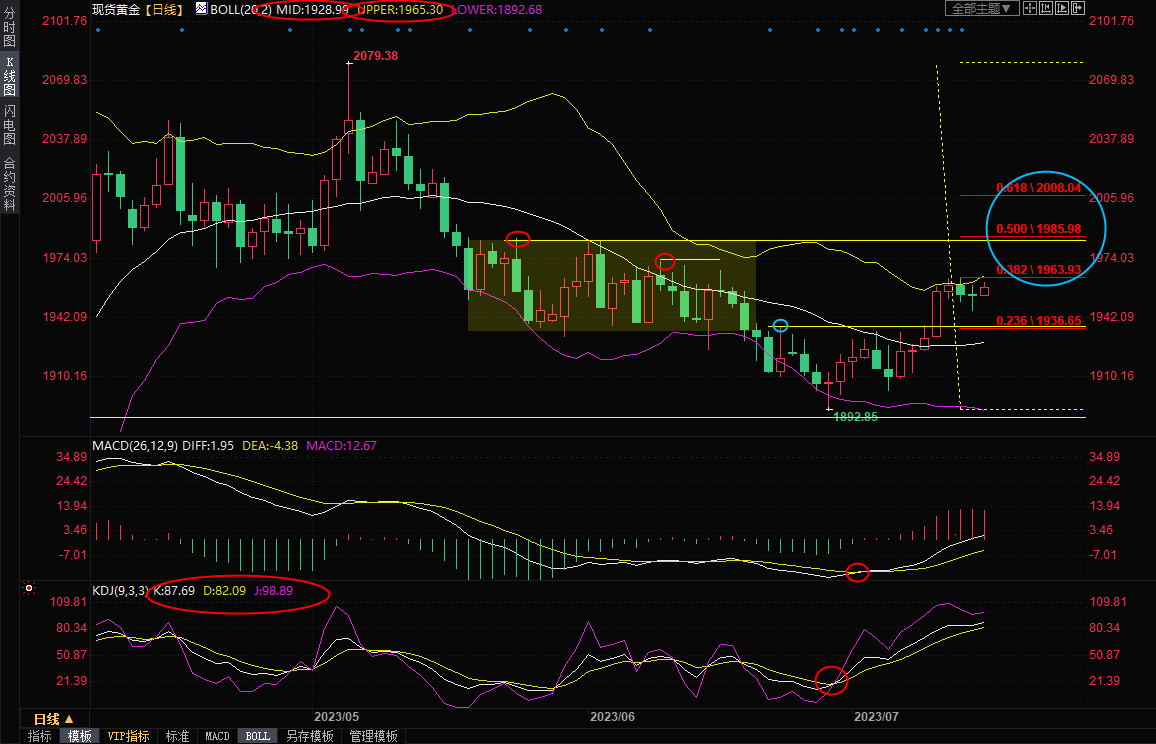Click the chart playback arrow icon
The width and height of the screenshot is (1156, 744).
(x=1062, y=8)
